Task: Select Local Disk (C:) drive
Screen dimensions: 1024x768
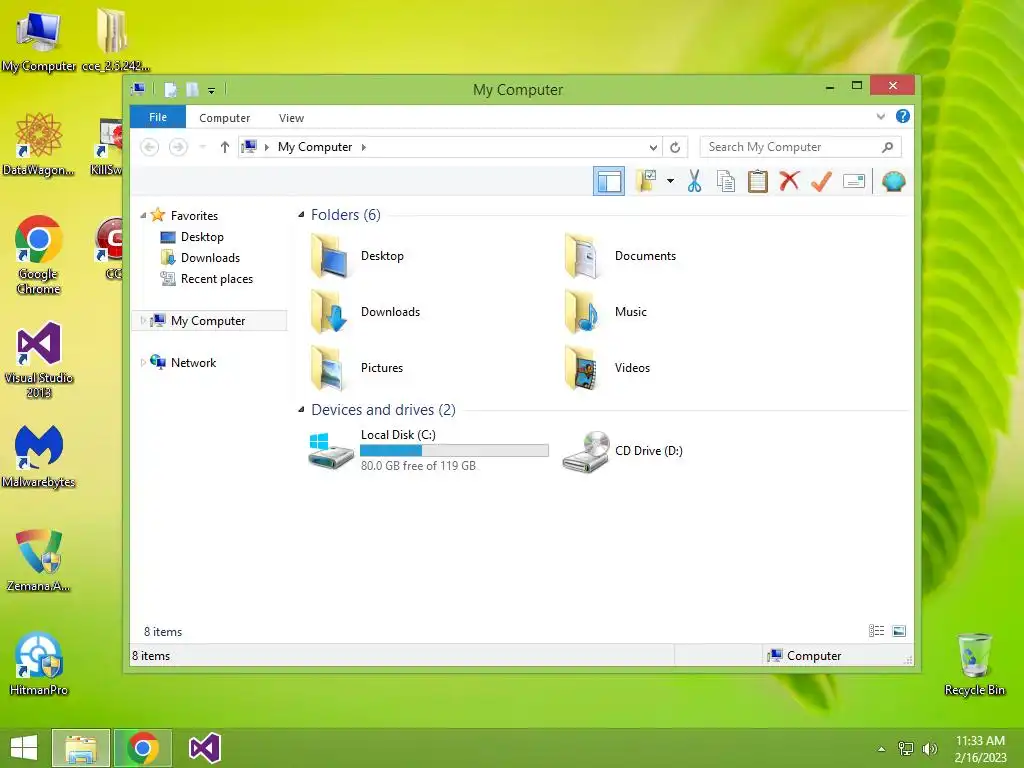Action: click(x=428, y=450)
